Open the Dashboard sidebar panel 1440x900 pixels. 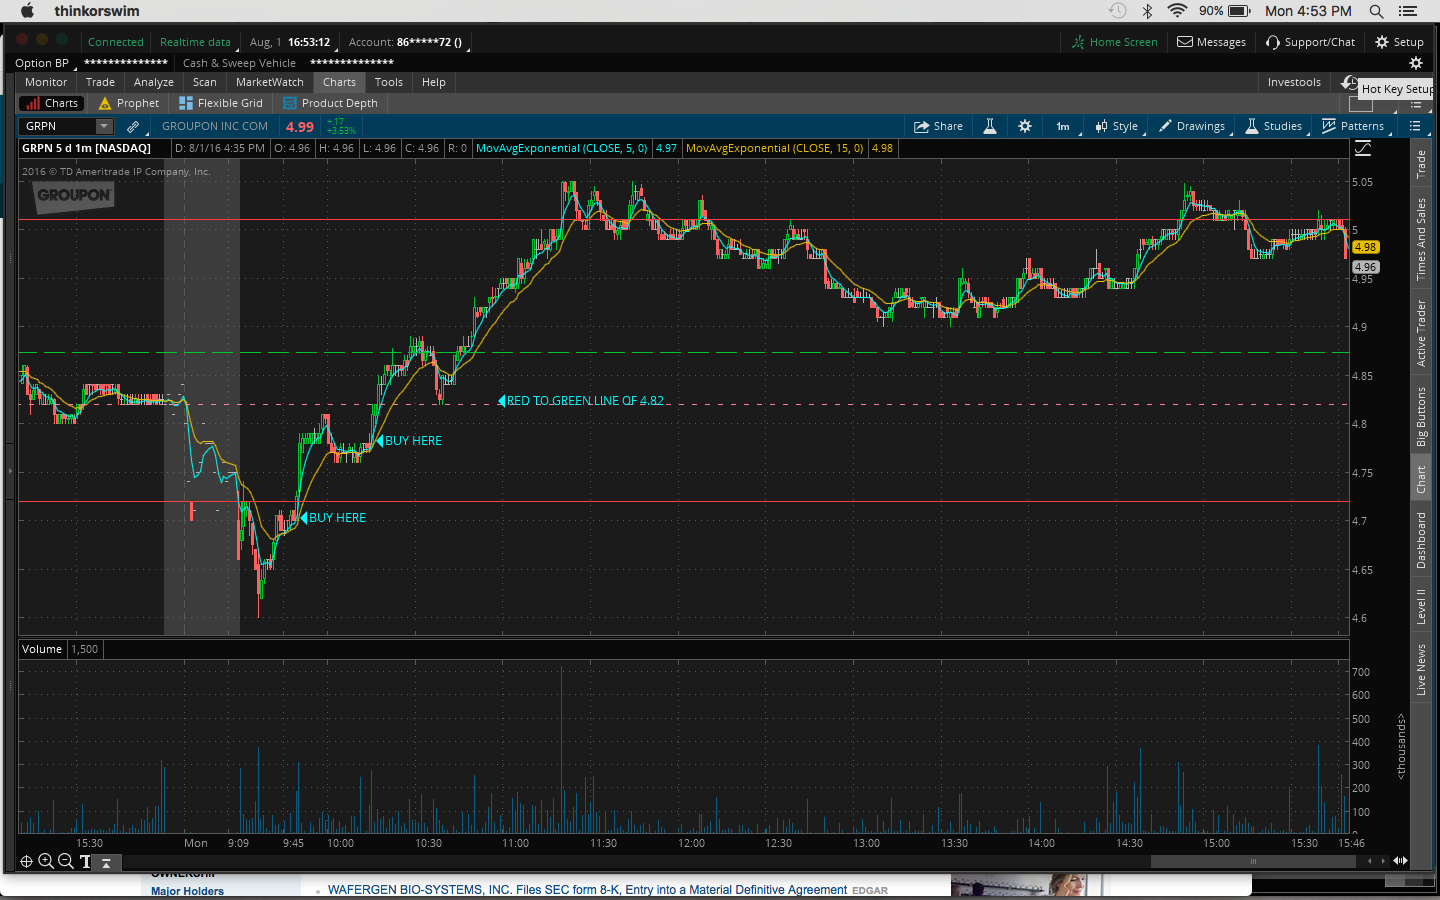click(1421, 540)
